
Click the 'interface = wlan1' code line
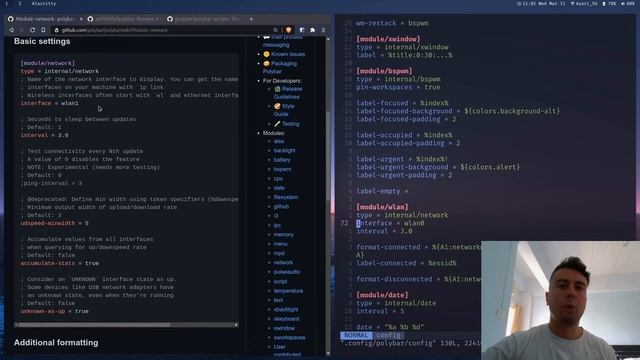tap(49, 103)
